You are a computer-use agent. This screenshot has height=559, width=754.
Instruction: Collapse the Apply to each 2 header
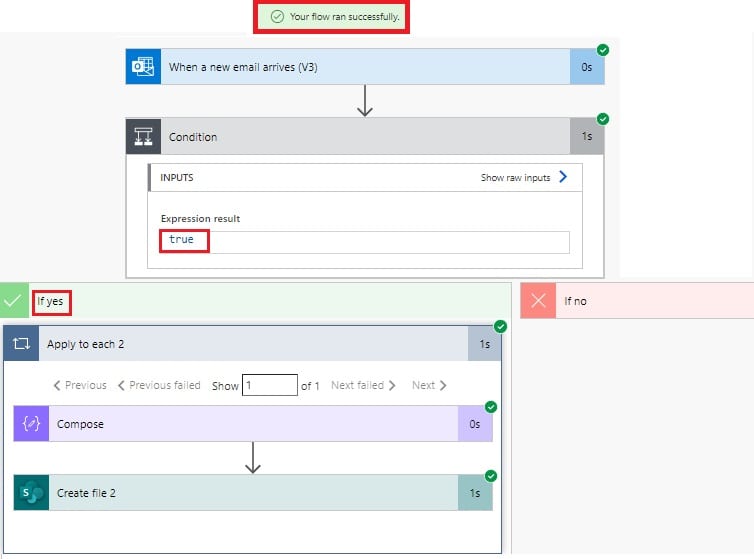click(x=252, y=343)
